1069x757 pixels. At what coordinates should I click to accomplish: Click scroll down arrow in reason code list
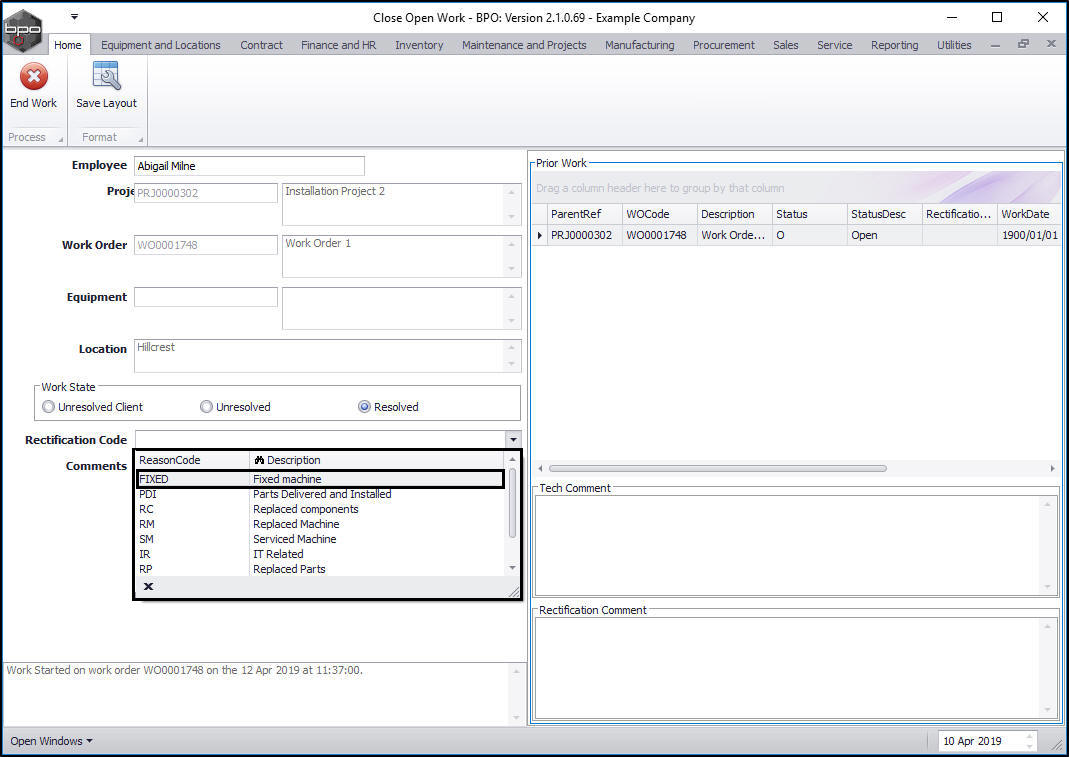pyautogui.click(x=513, y=568)
